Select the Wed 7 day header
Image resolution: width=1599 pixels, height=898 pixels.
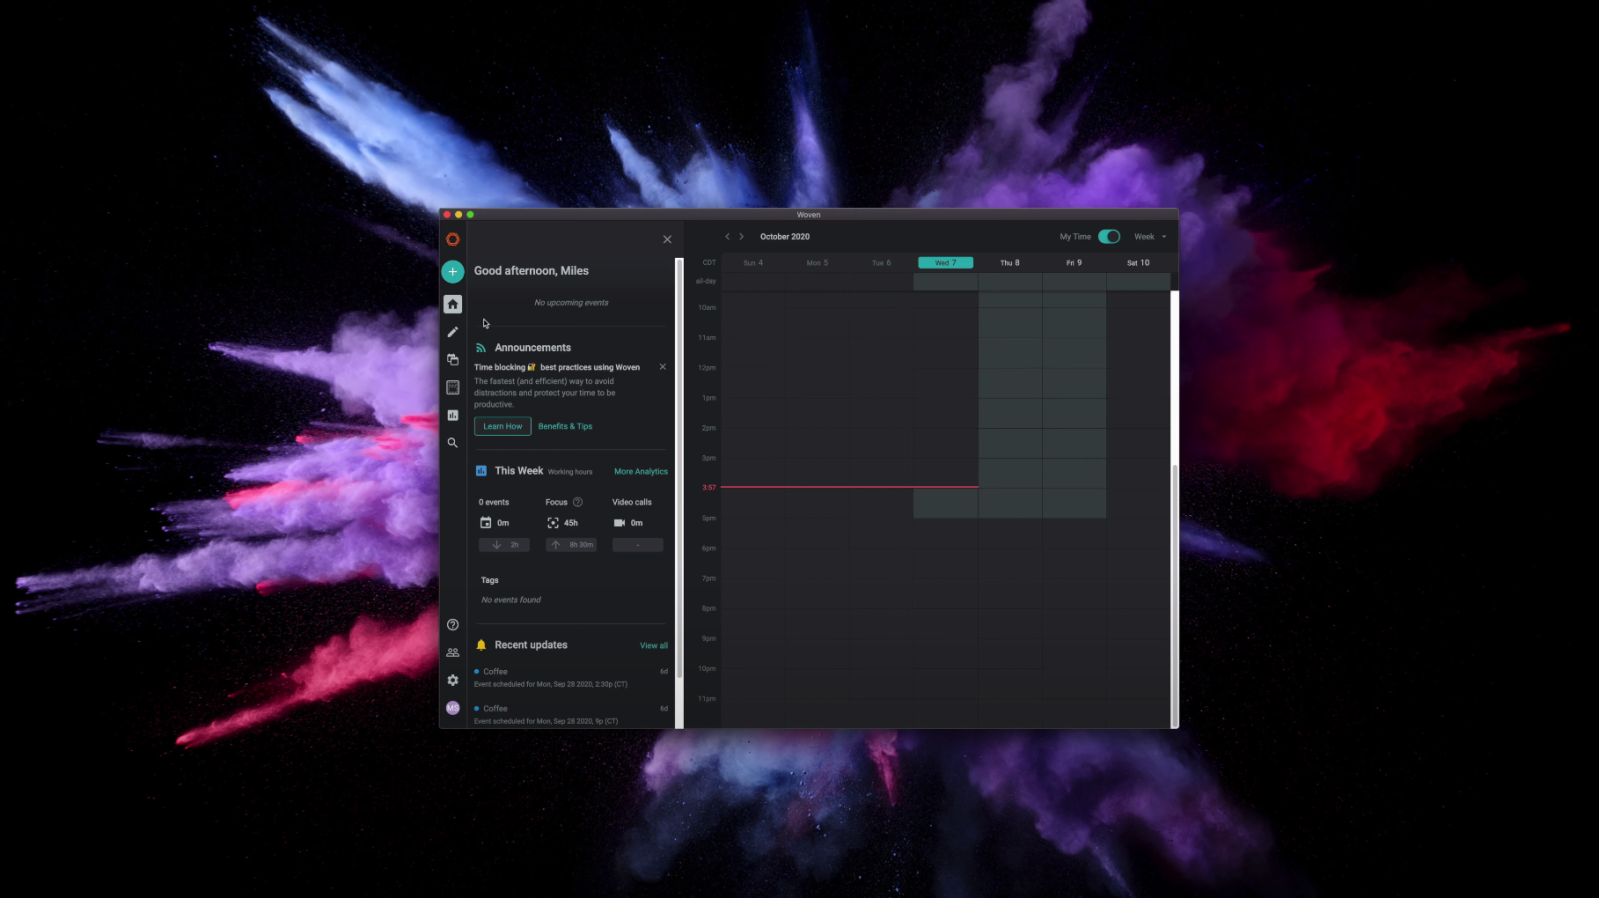coord(945,263)
